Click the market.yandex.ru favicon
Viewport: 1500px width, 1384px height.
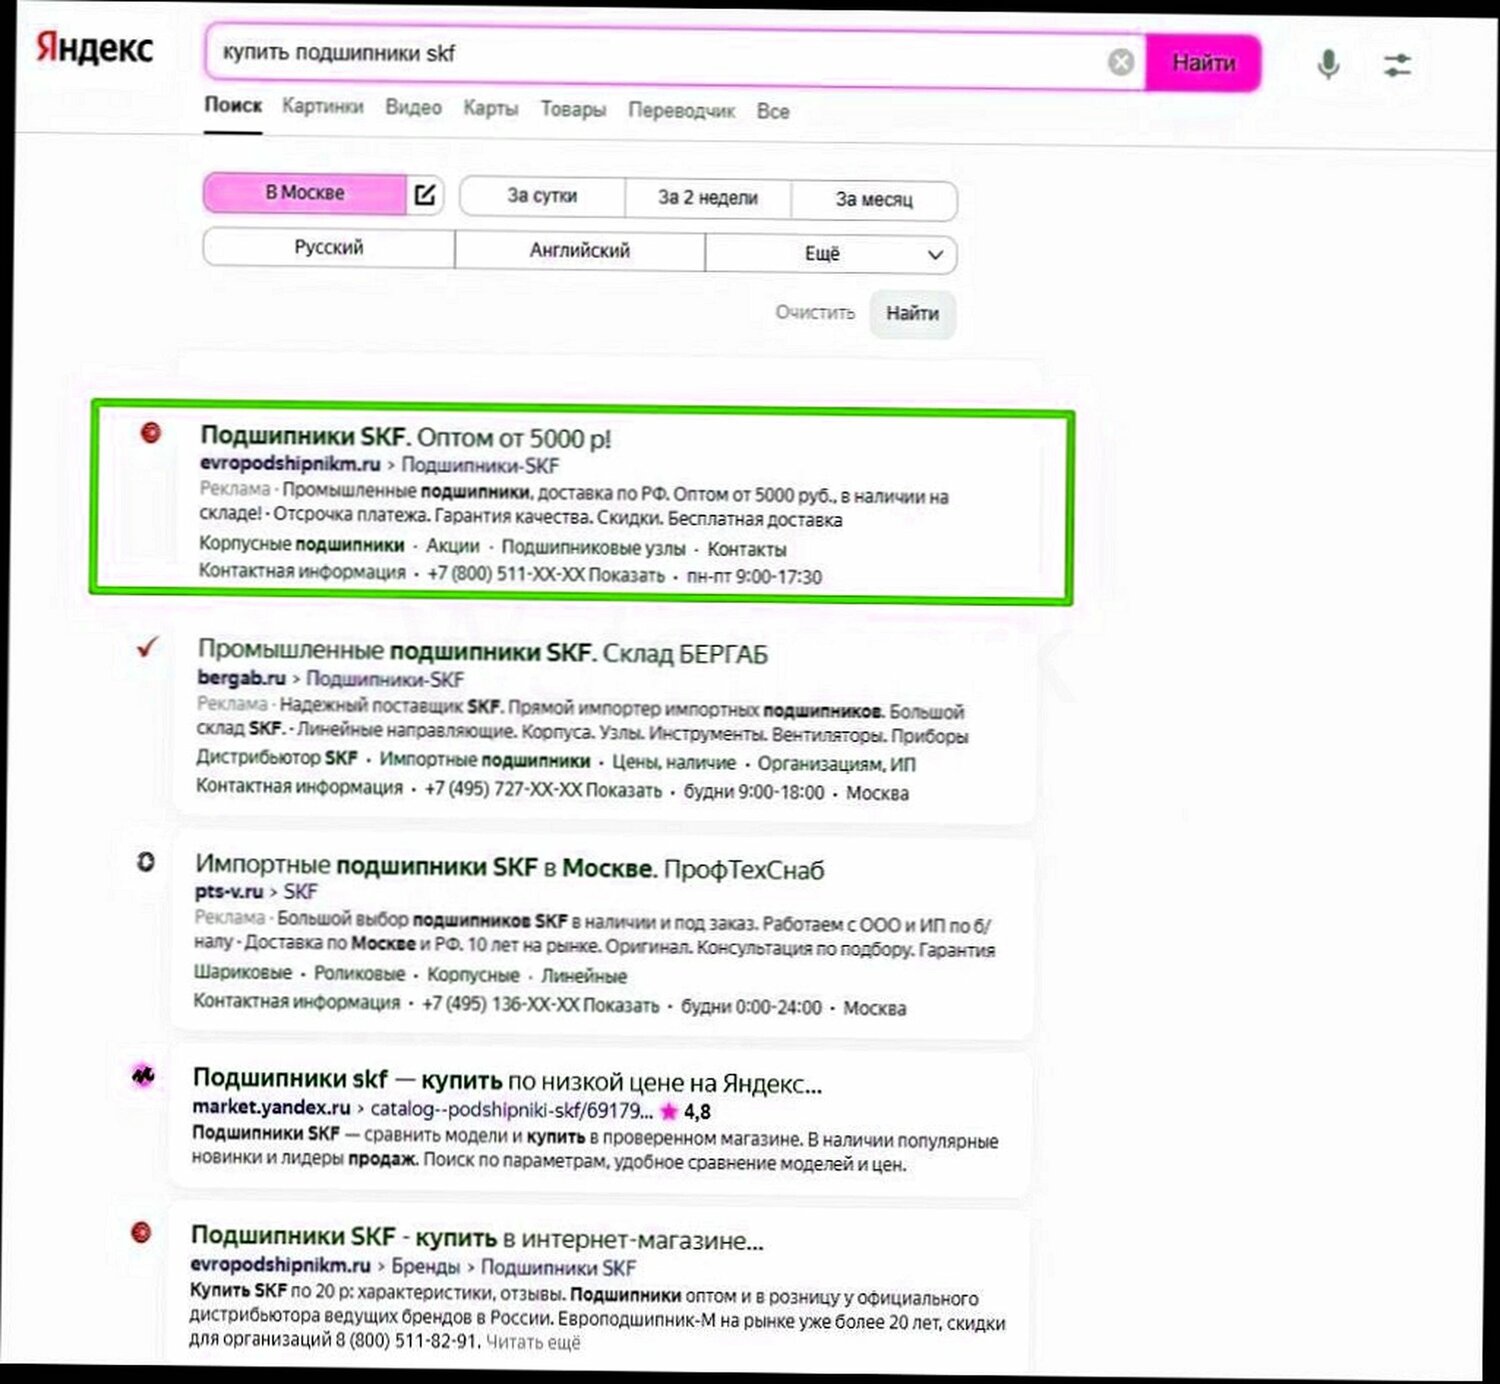(x=143, y=1076)
